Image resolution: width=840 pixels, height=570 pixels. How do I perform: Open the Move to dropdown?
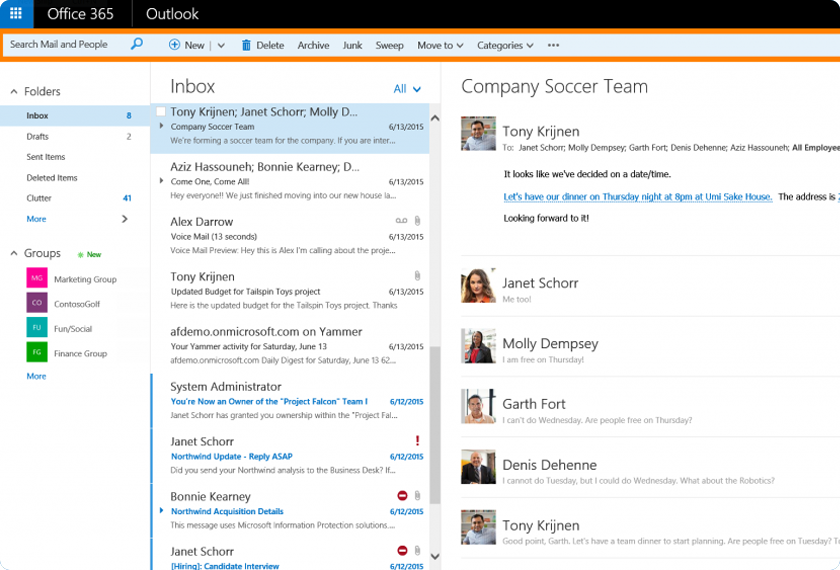tap(440, 46)
